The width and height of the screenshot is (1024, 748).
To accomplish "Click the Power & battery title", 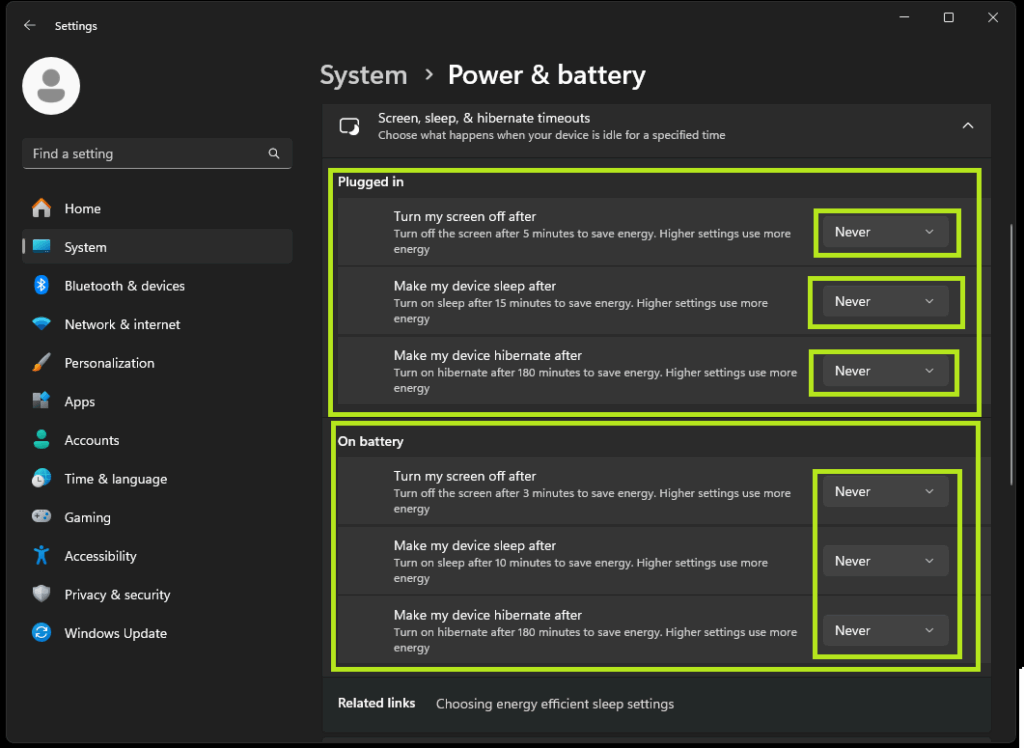I will pyautogui.click(x=547, y=75).
